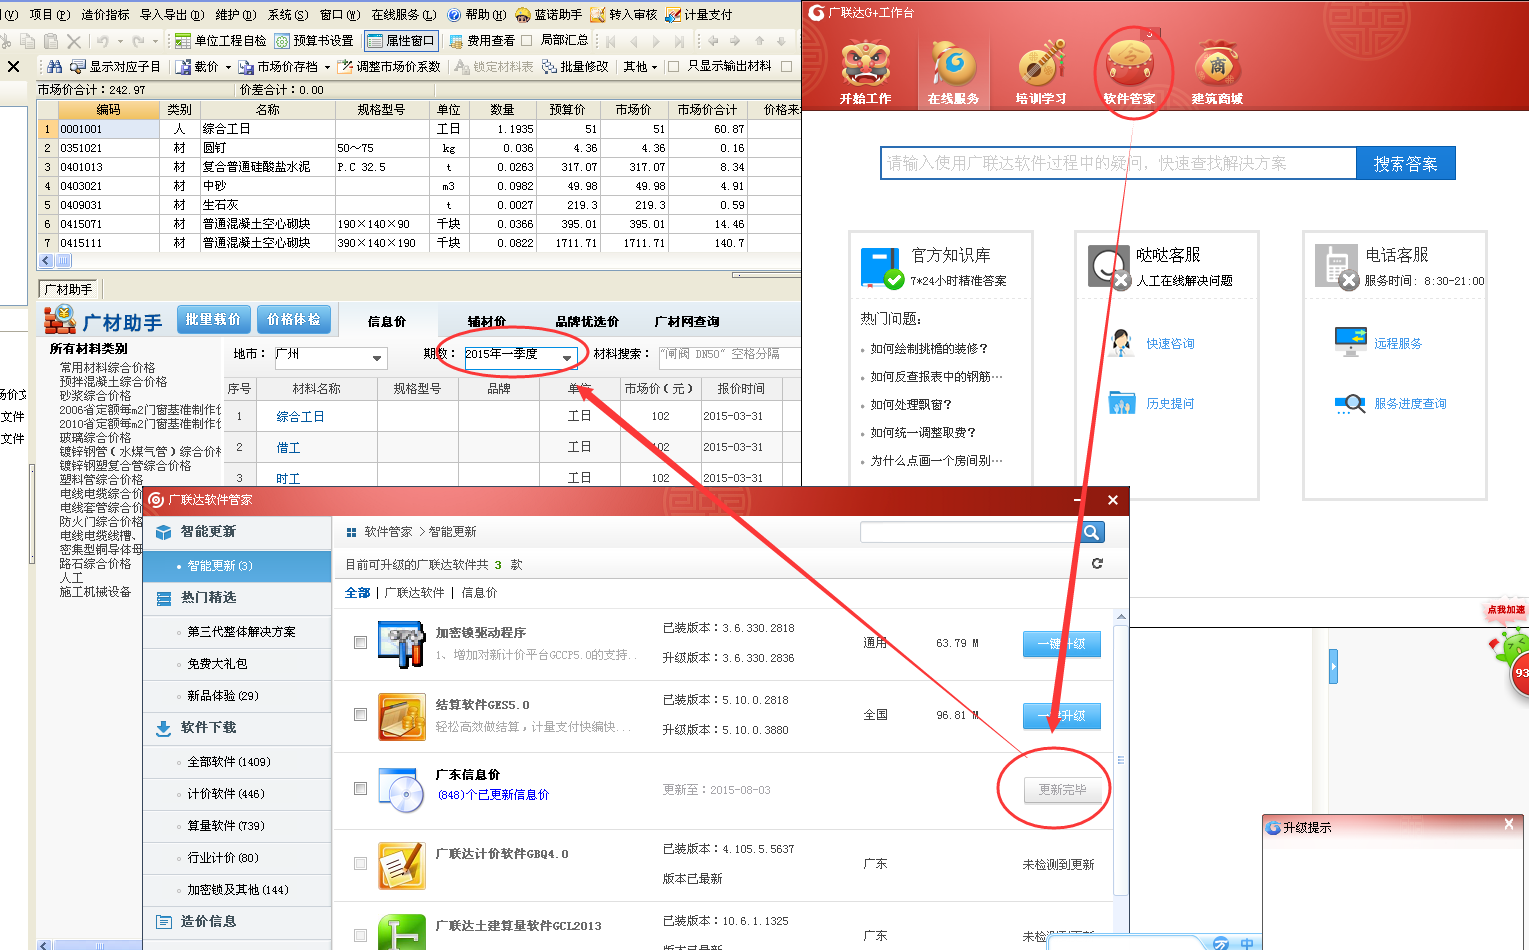Image resolution: width=1529 pixels, height=950 pixels.
Task: Switch to the 广材网查询 tab
Action: point(687,321)
